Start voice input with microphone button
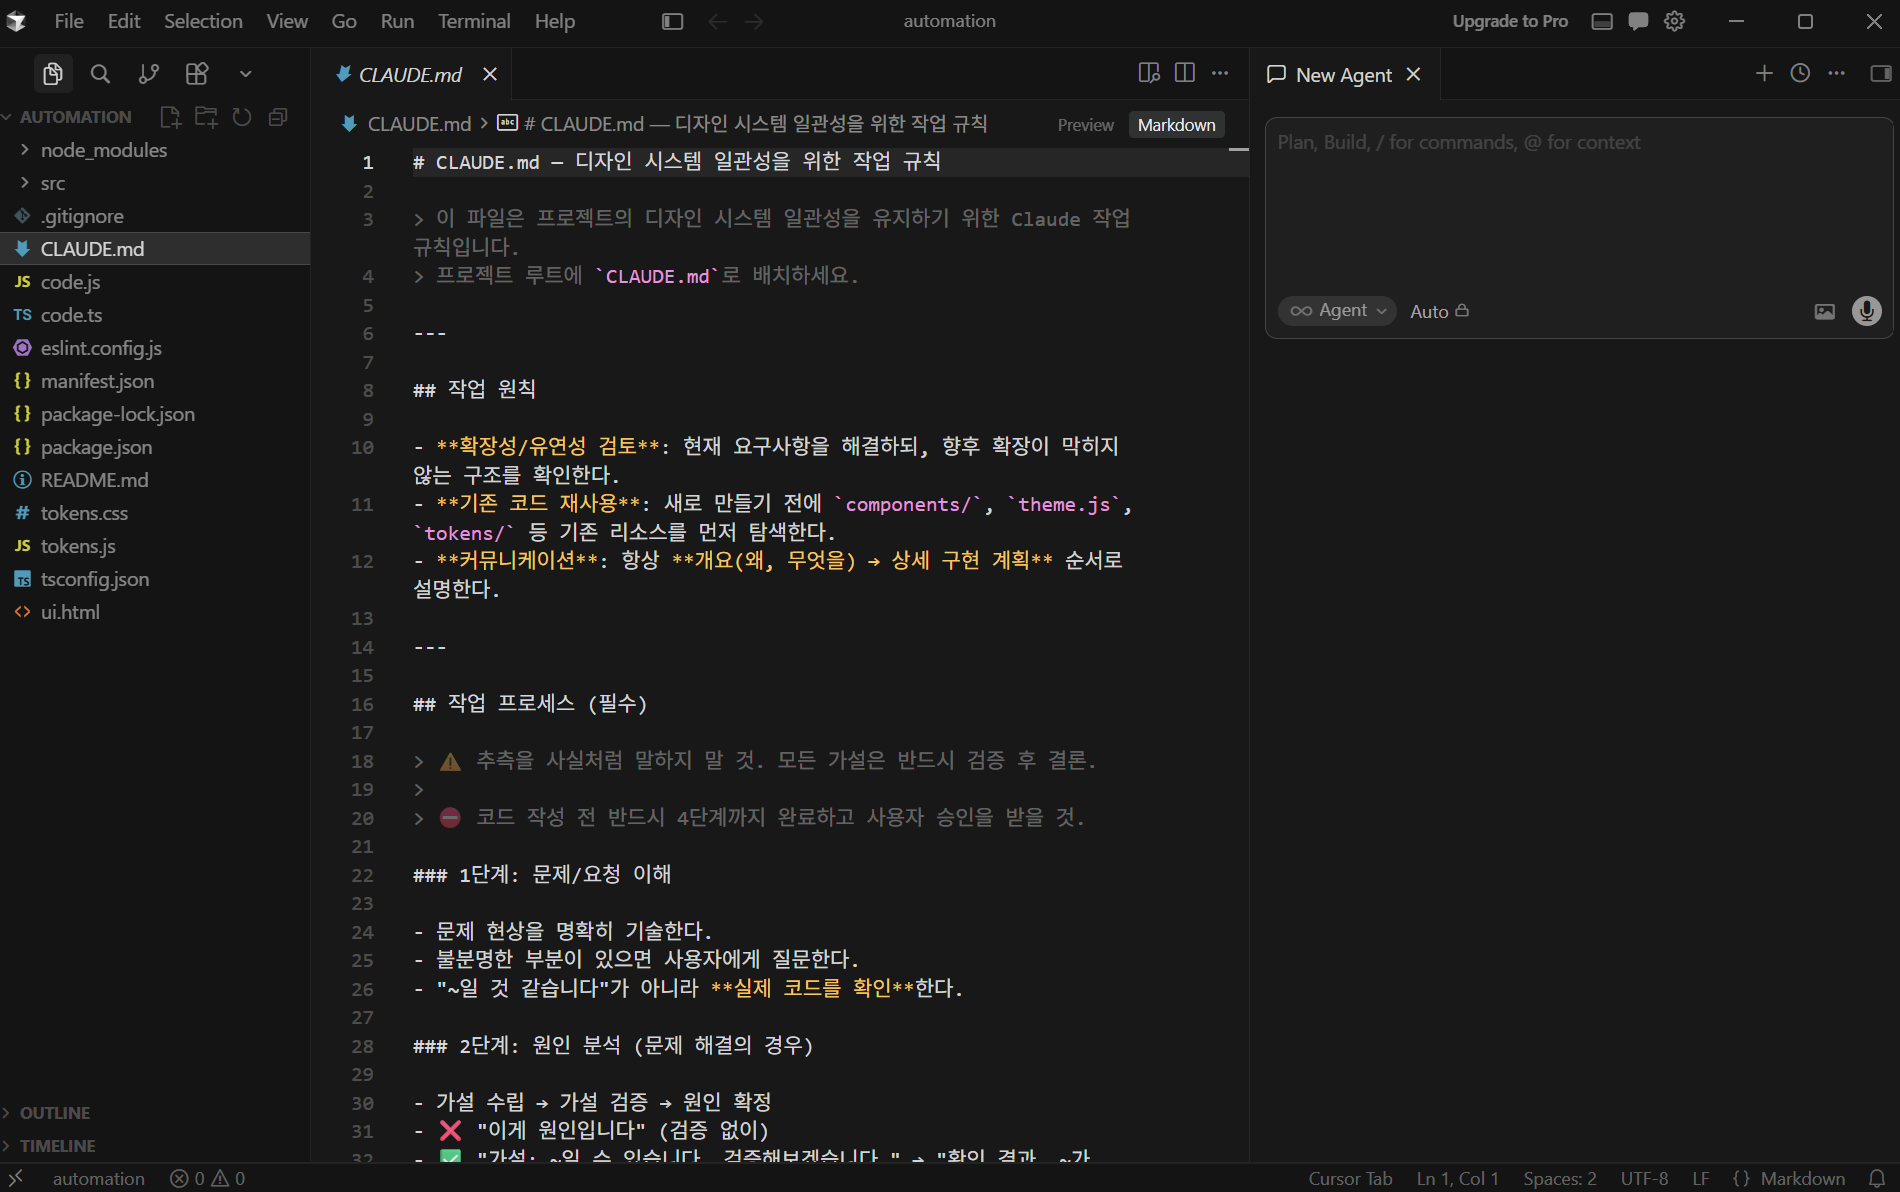The image size is (1900, 1192). click(1866, 311)
